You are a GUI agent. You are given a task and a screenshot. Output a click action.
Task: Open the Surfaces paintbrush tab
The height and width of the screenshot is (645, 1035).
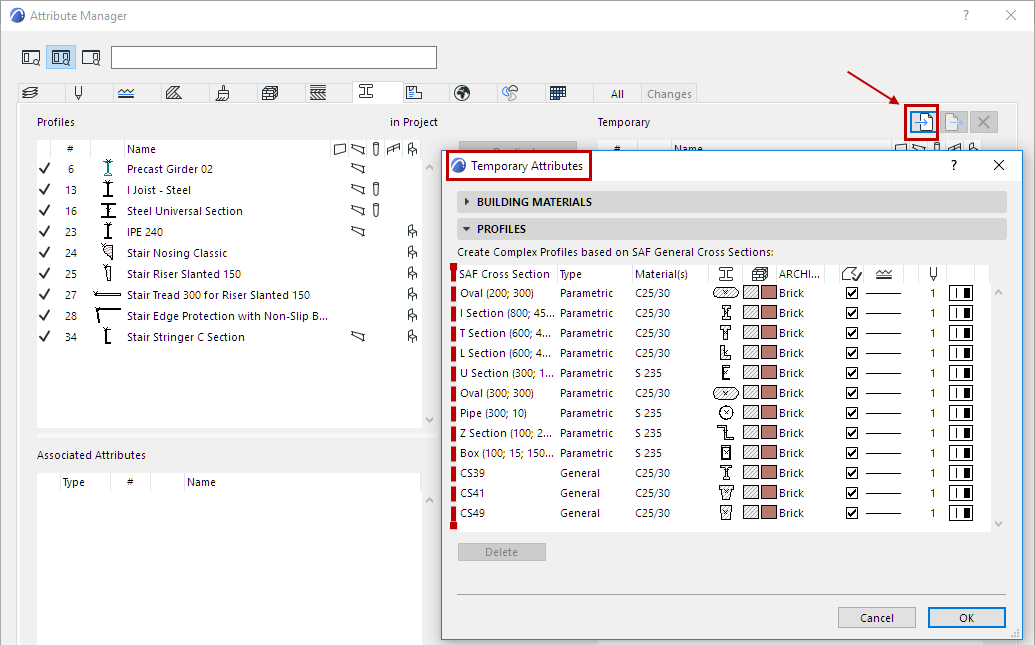coord(223,93)
